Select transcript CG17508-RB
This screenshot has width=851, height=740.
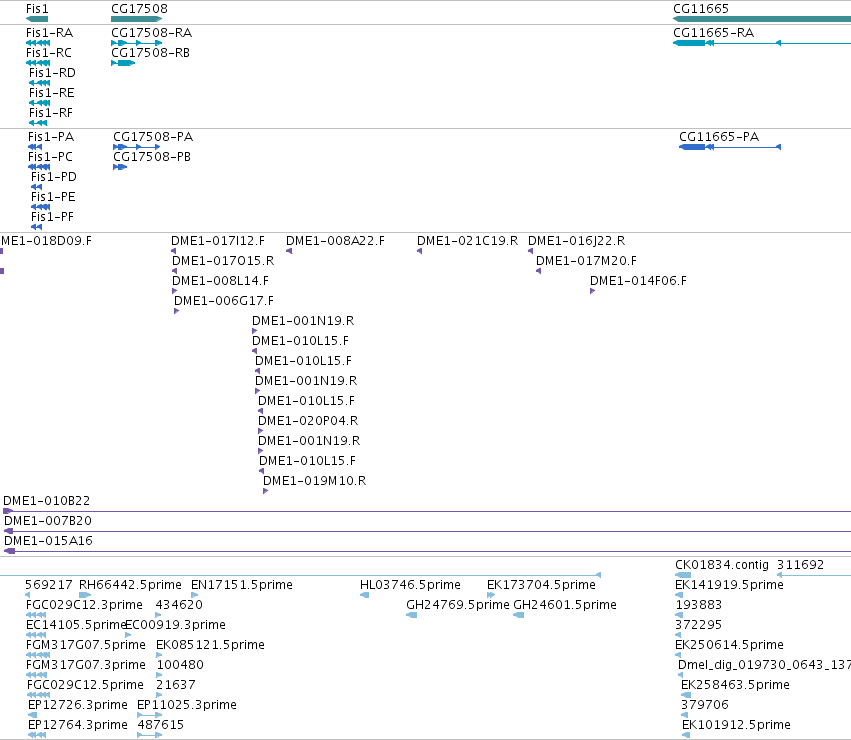click(123, 63)
